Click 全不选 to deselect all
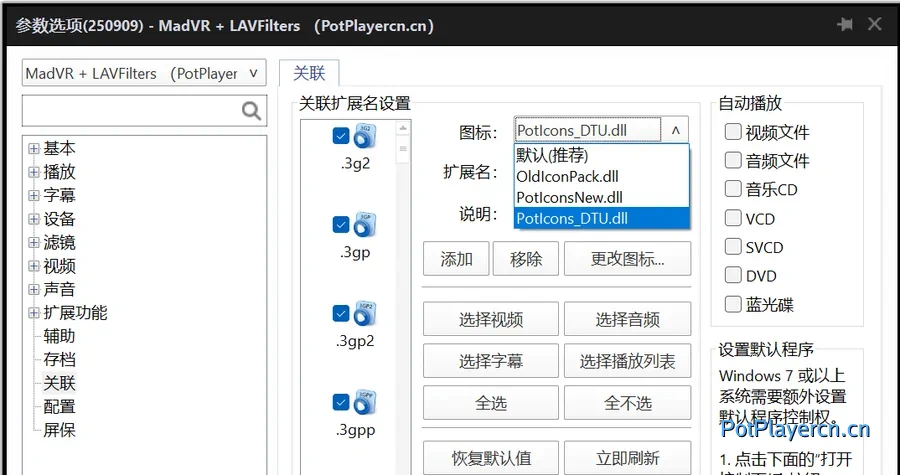 click(x=627, y=403)
